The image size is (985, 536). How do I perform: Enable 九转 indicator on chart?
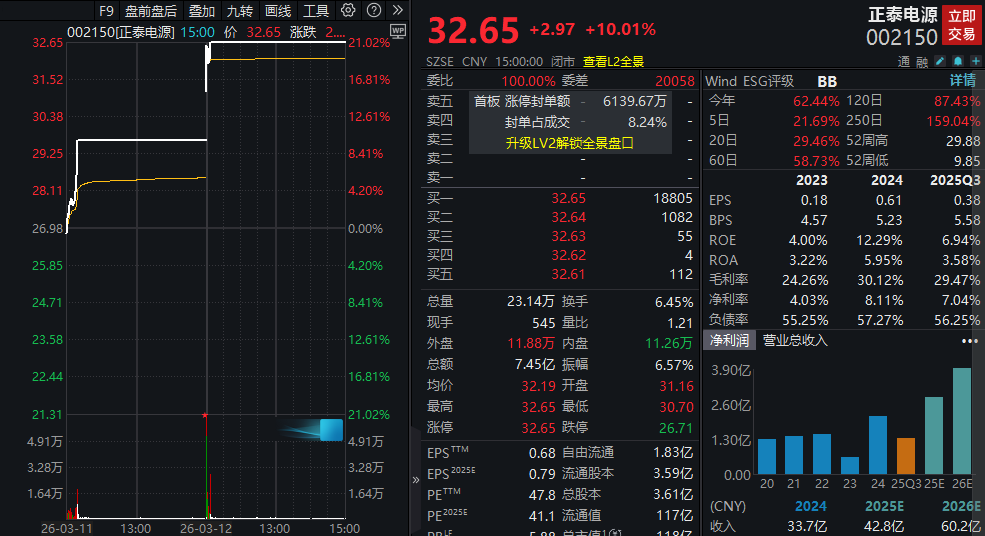pos(239,11)
